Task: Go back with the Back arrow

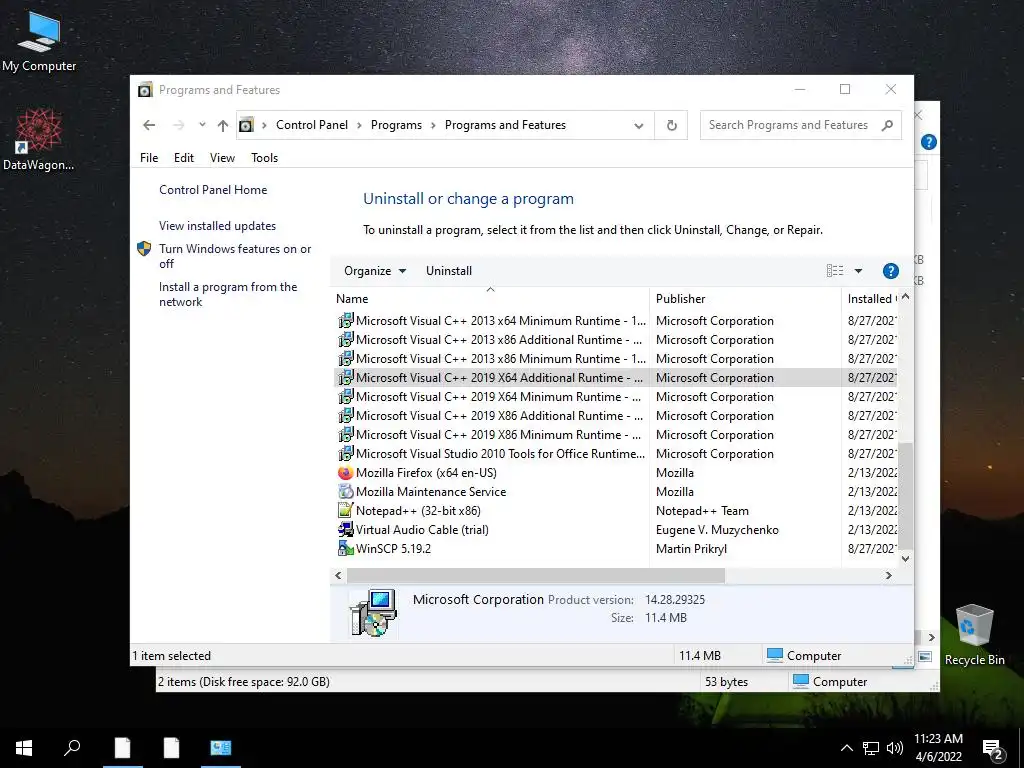Action: pyautogui.click(x=150, y=125)
